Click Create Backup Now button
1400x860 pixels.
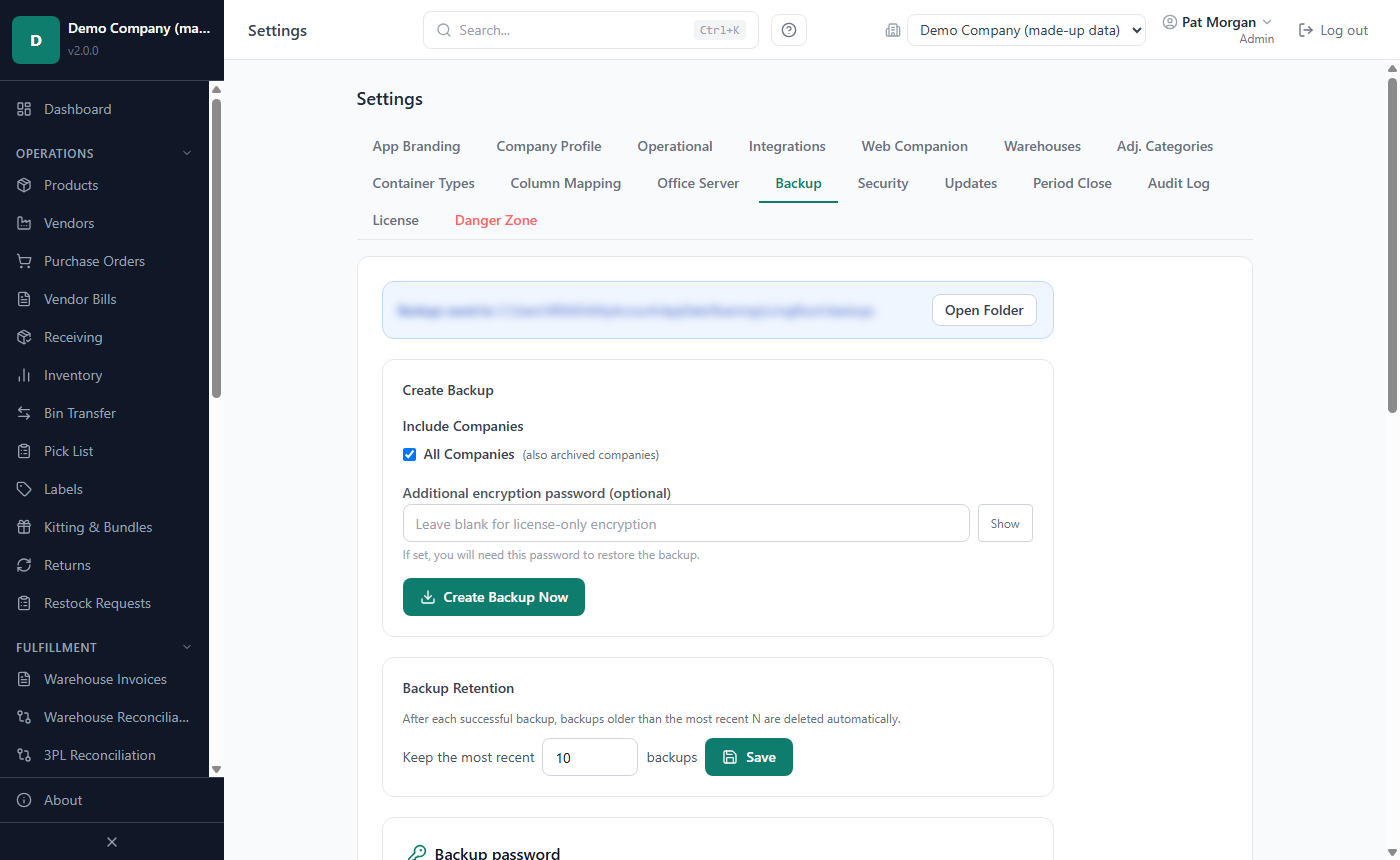[494, 597]
